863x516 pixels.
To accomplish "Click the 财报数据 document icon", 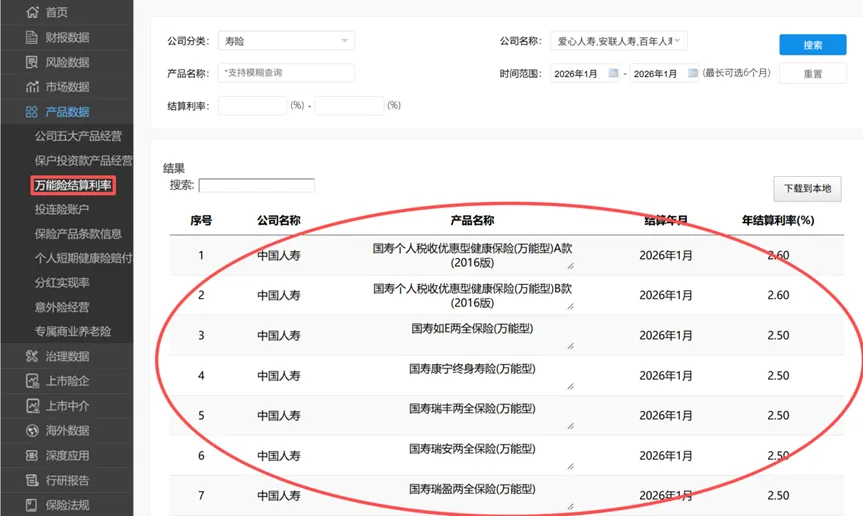I will click(x=32, y=37).
